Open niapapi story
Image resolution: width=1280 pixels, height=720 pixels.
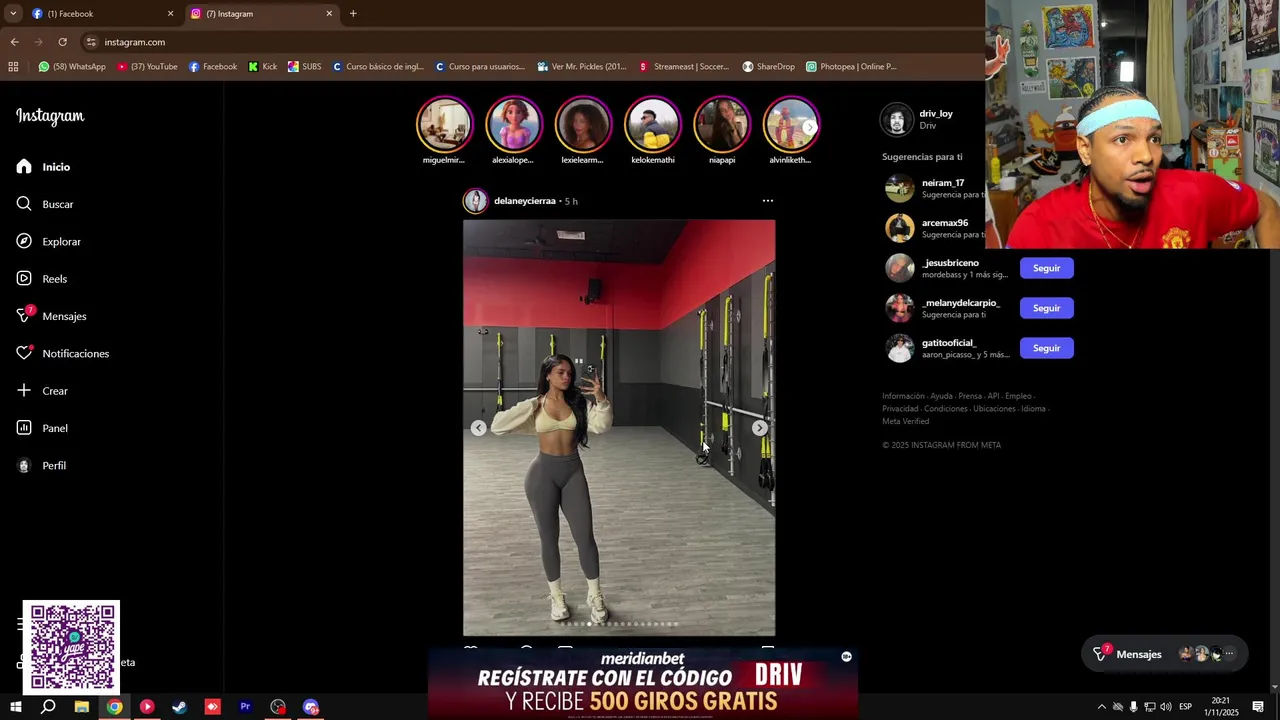pyautogui.click(x=722, y=131)
